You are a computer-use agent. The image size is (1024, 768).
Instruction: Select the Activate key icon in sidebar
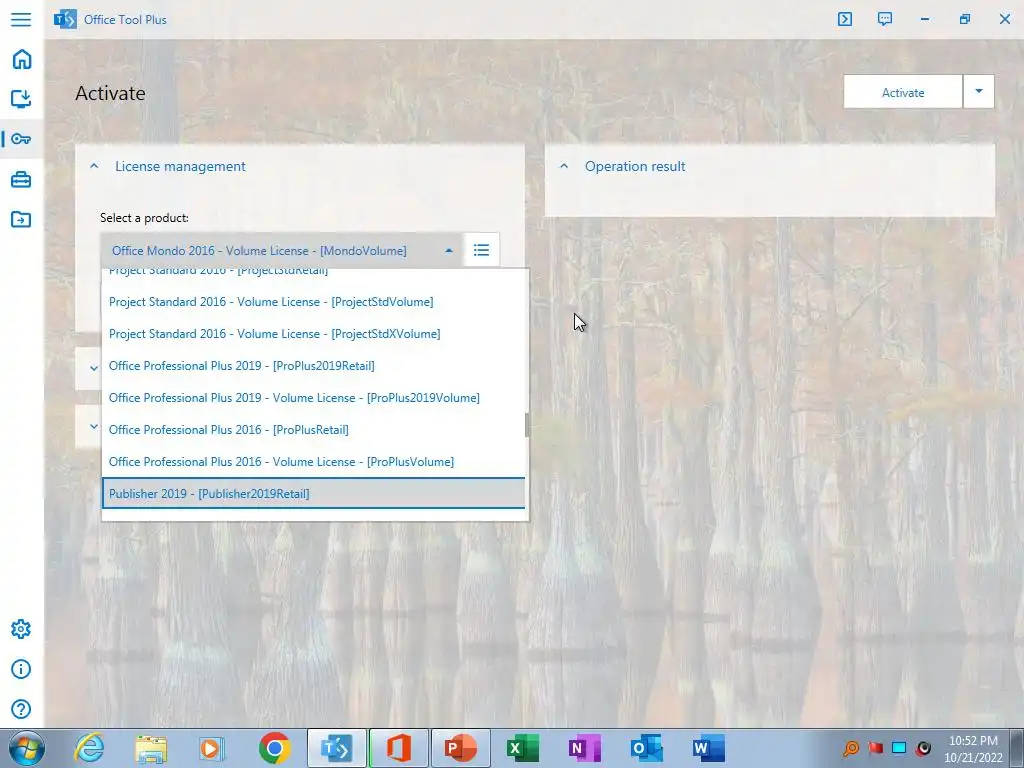21,139
